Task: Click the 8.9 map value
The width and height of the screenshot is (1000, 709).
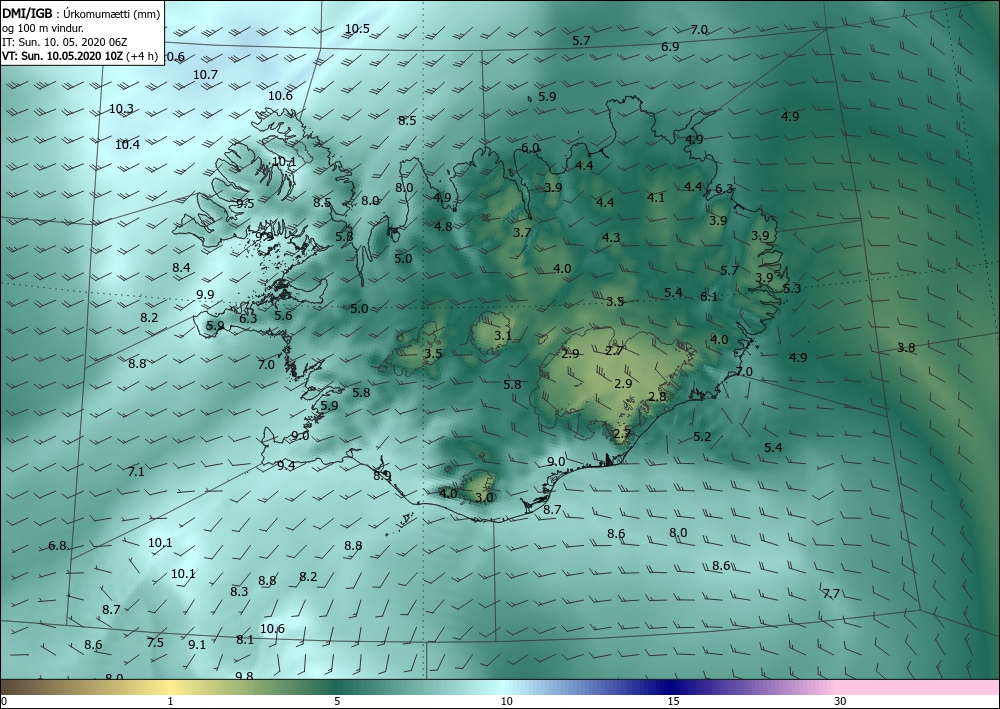Action: click(x=382, y=476)
